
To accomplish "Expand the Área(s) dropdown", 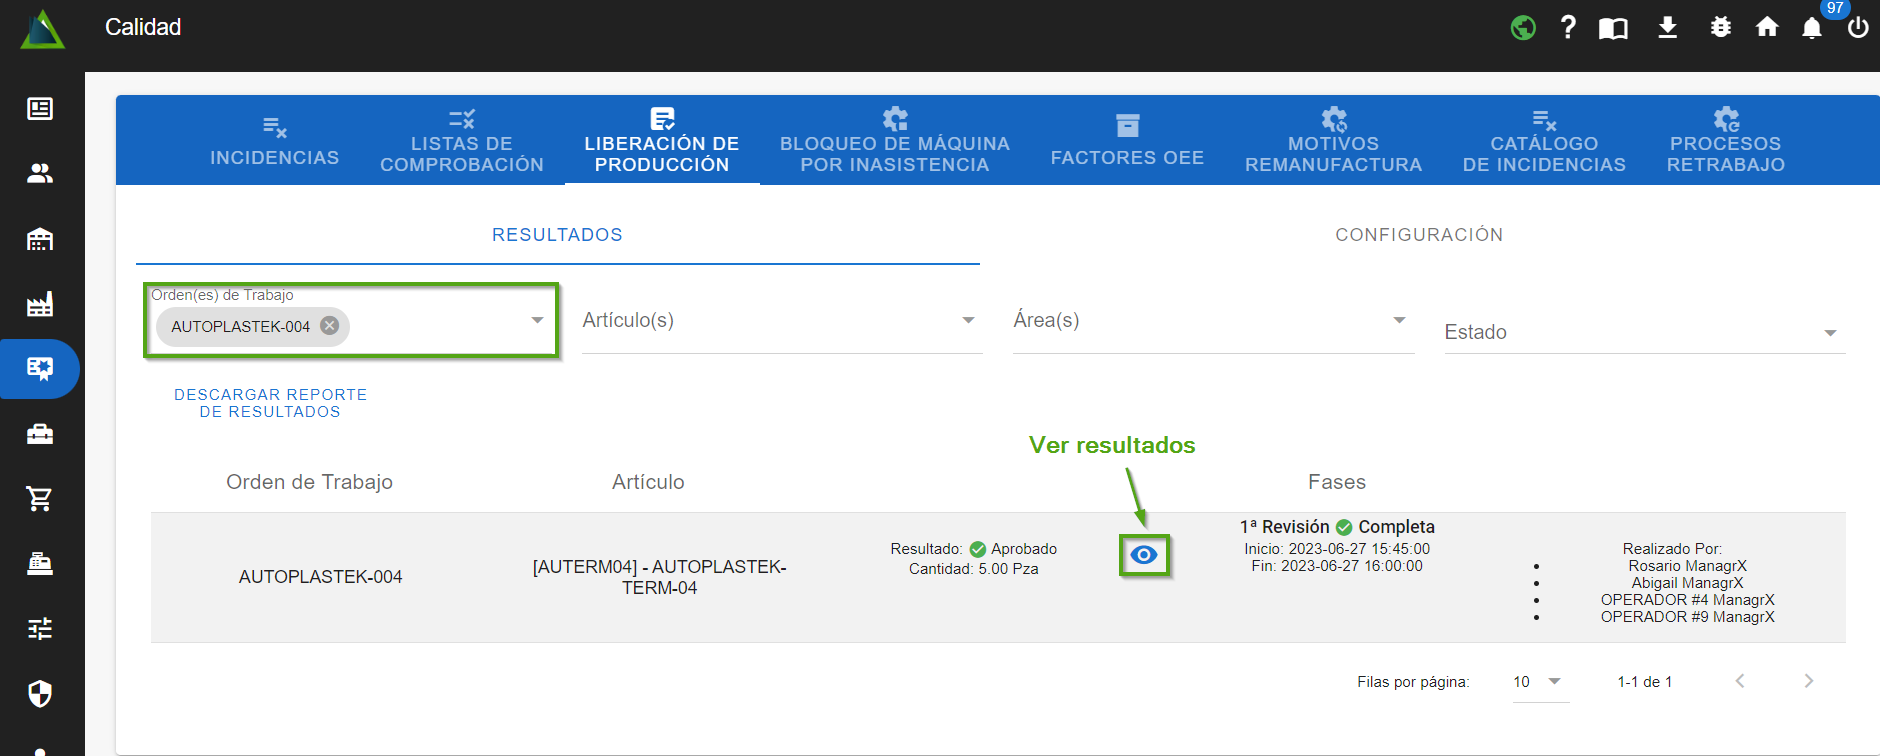I will click(1398, 320).
